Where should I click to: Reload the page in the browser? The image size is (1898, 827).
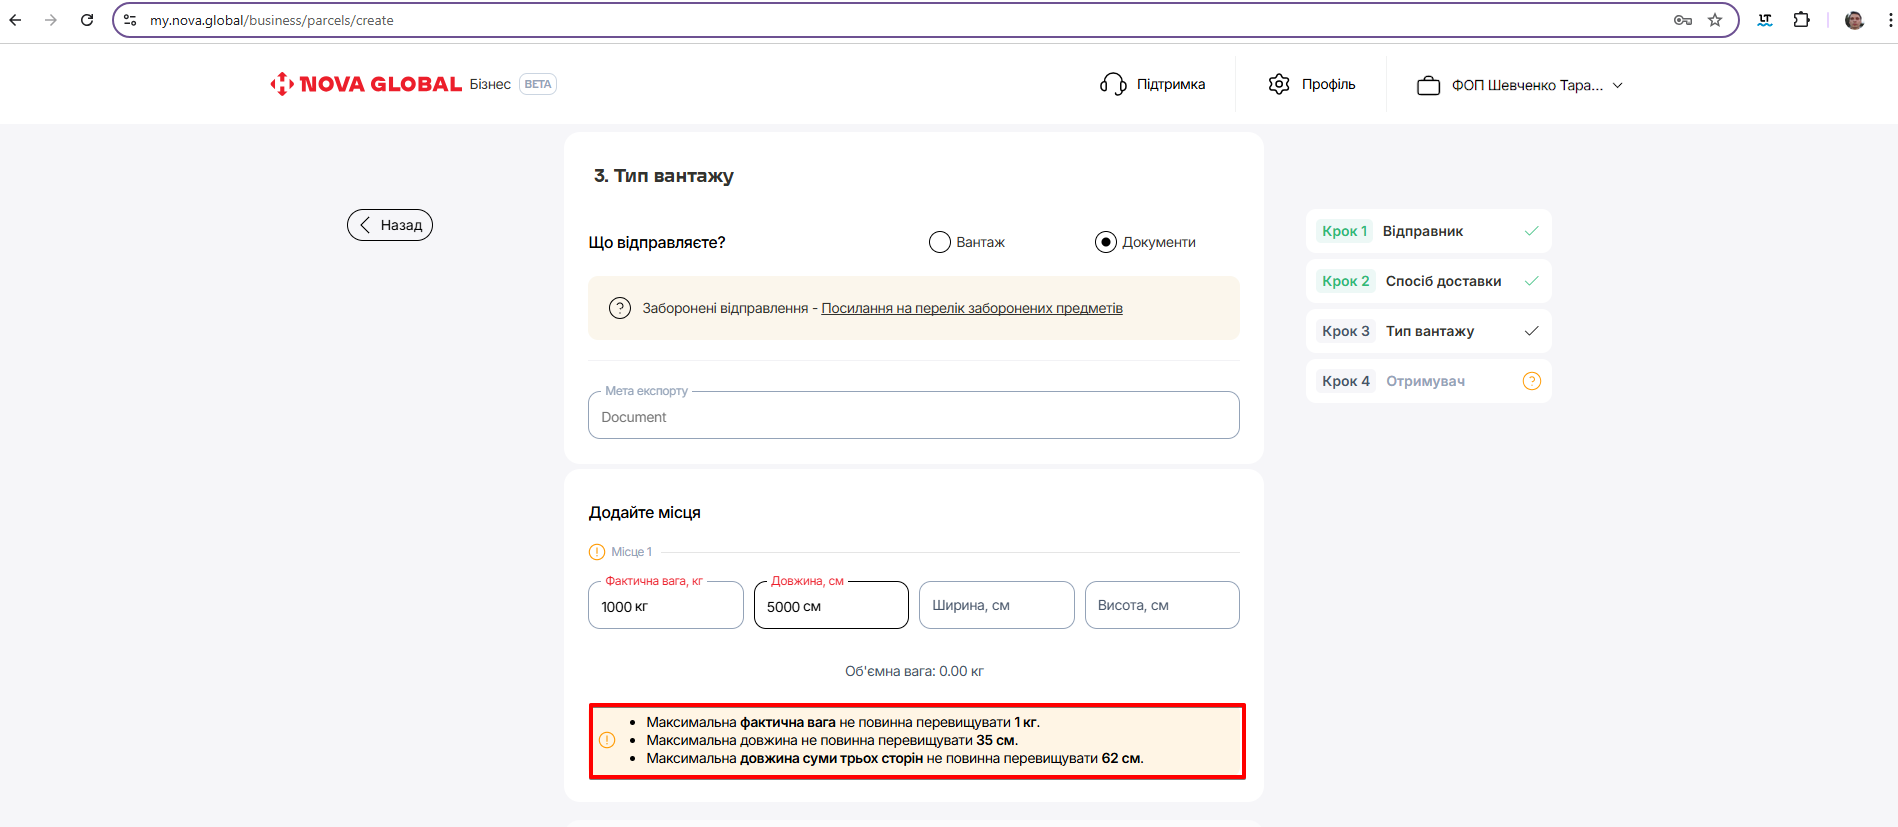(87, 20)
